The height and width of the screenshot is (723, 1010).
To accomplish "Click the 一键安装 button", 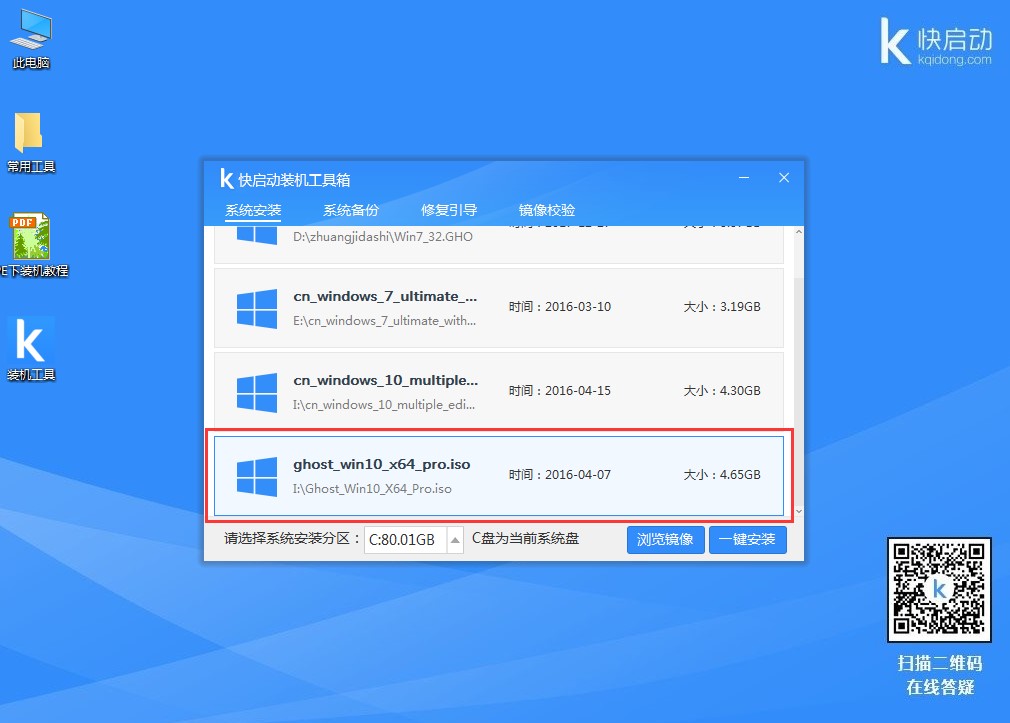I will [x=747, y=539].
